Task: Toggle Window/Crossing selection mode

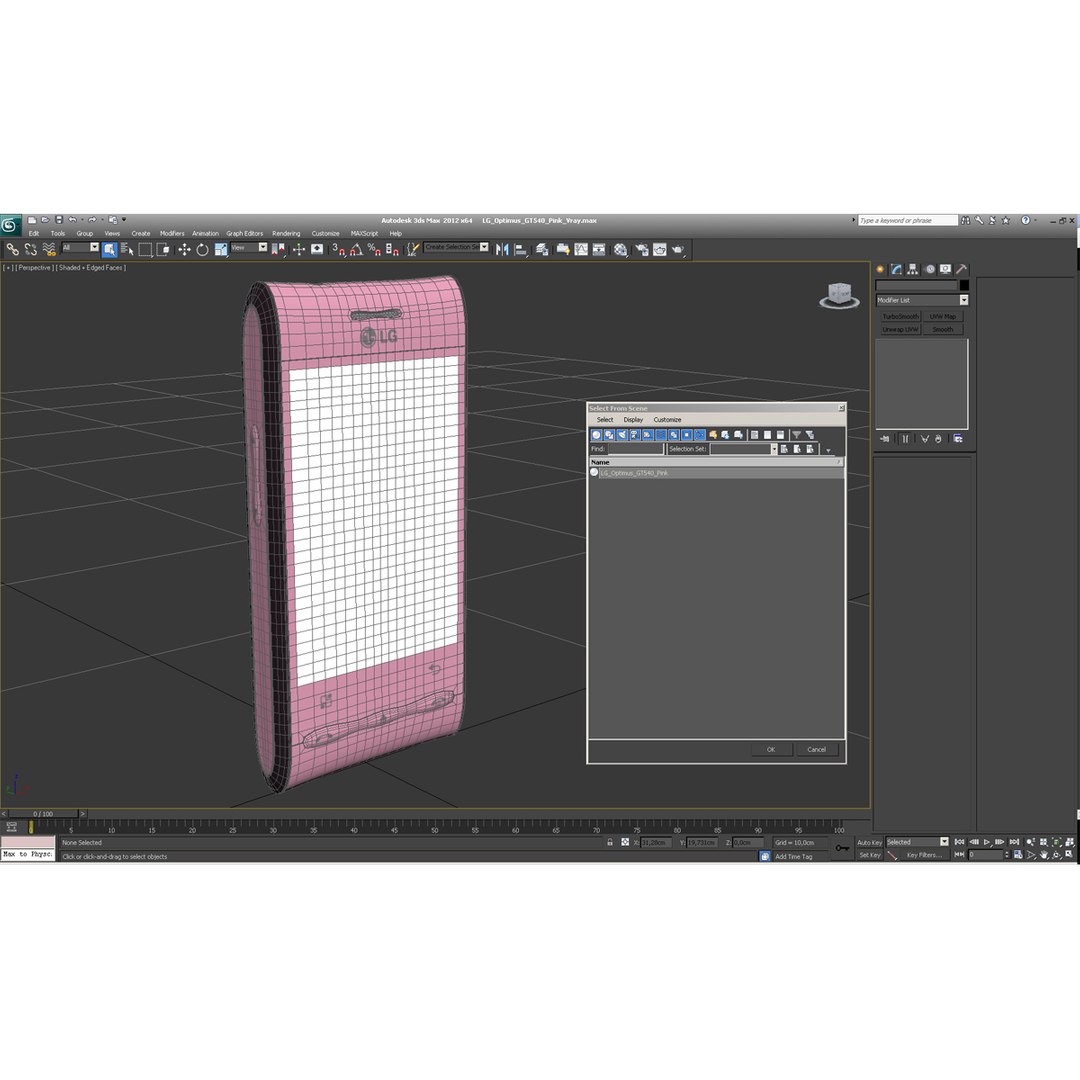Action: (163, 249)
